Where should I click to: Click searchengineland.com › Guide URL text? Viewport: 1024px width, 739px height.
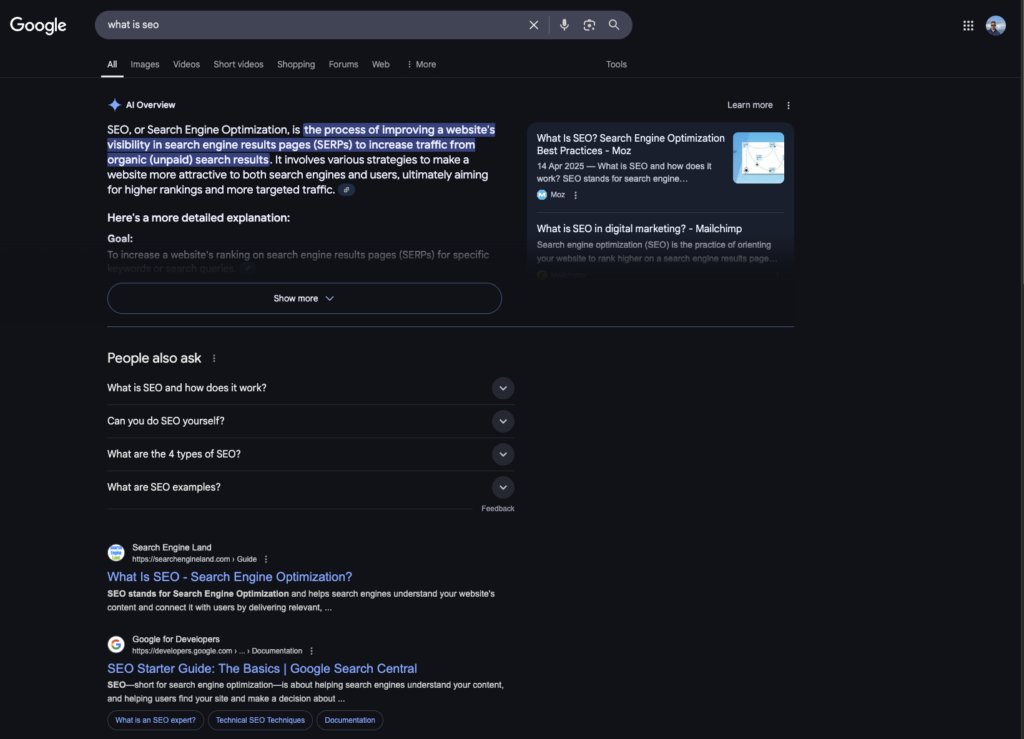point(194,559)
